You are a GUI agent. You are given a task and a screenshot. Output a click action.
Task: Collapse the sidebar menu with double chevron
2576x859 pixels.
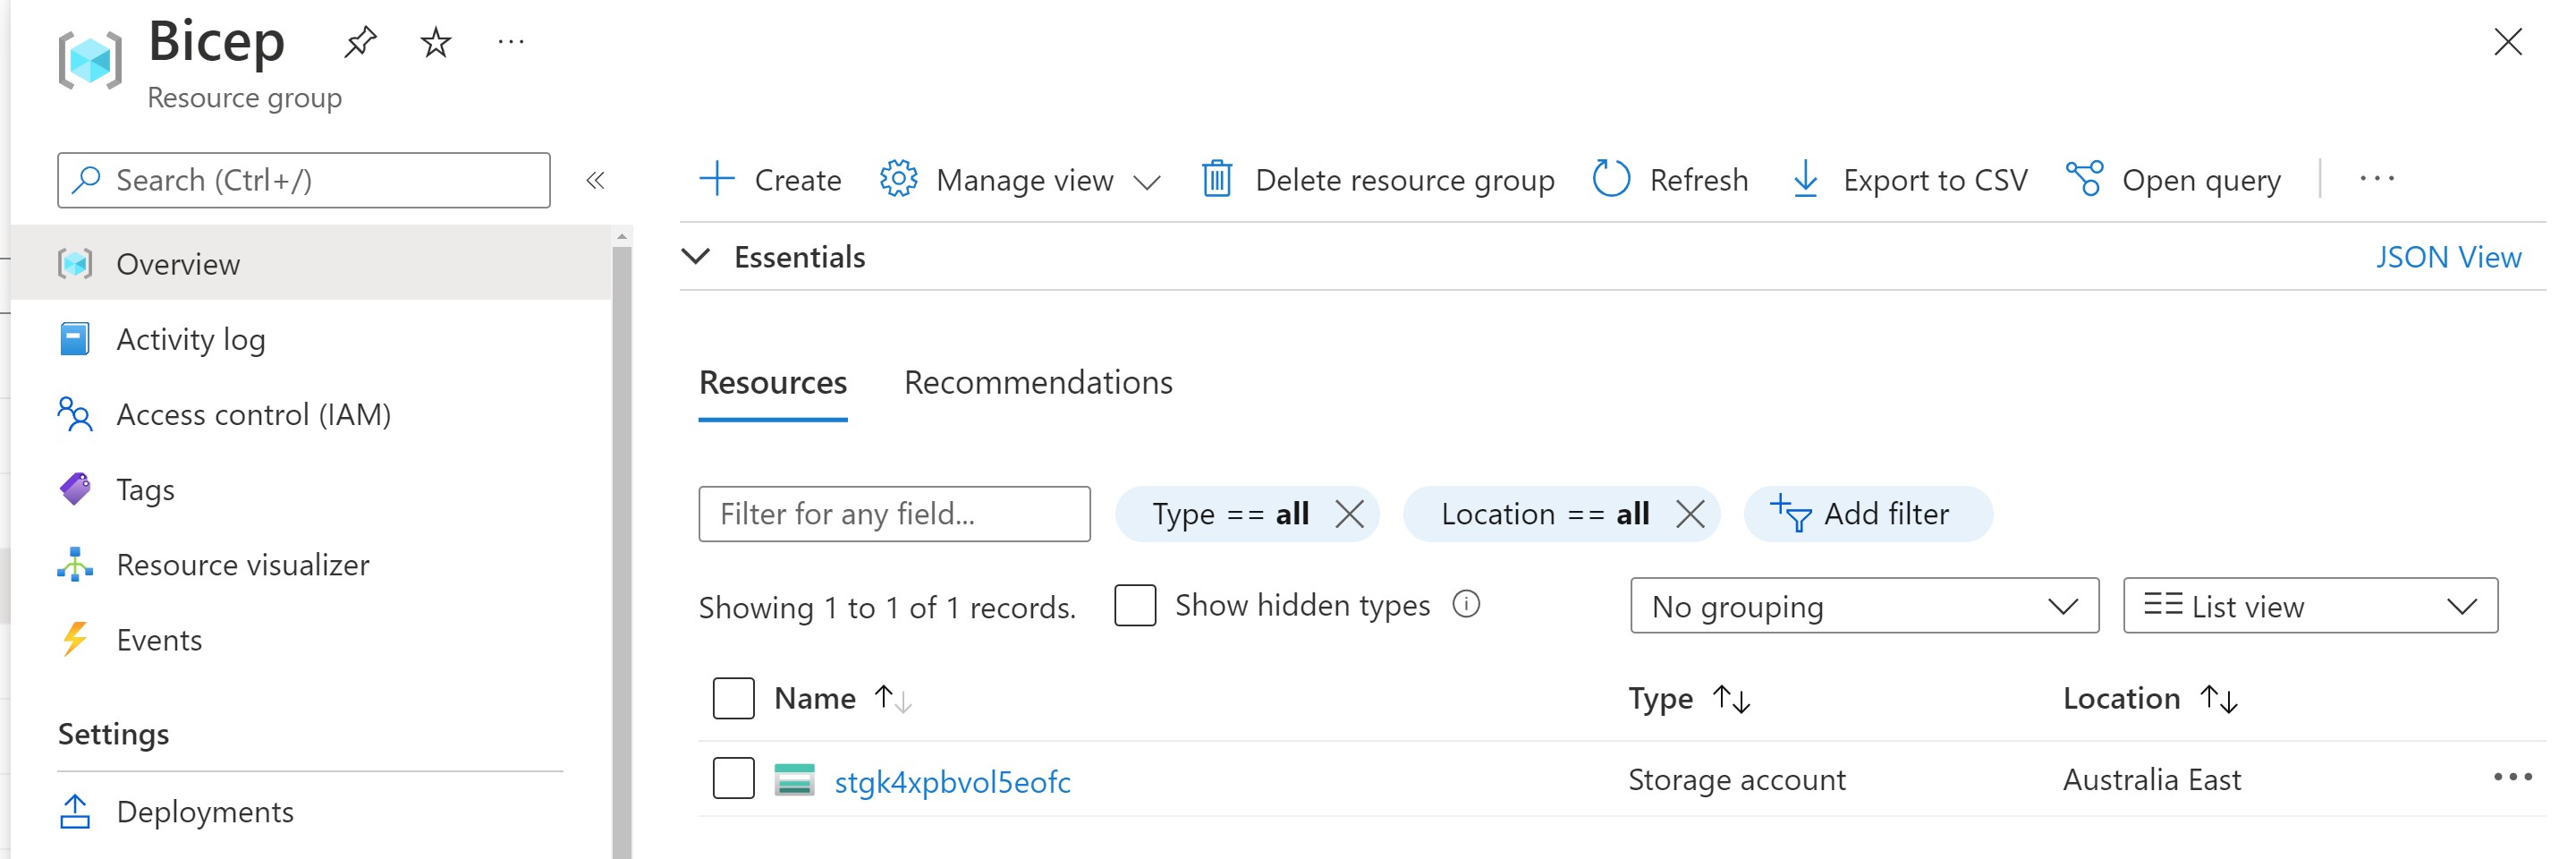pos(595,180)
